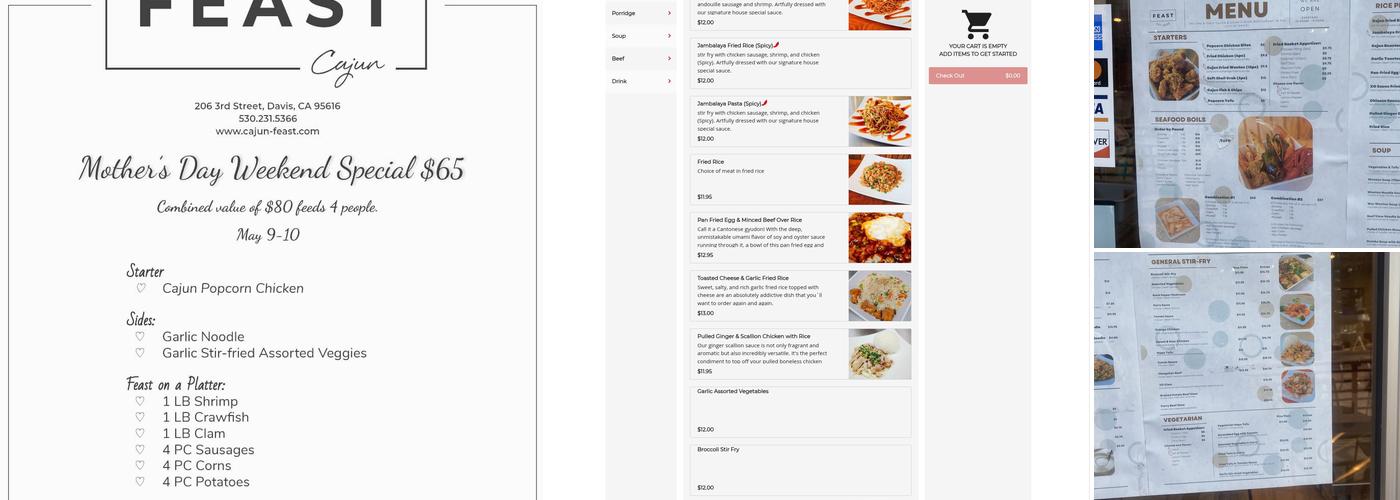This screenshot has height=500, width=1400.
Task: Open Pan Fried Egg & Minced Beef photo
Action: 880,238
